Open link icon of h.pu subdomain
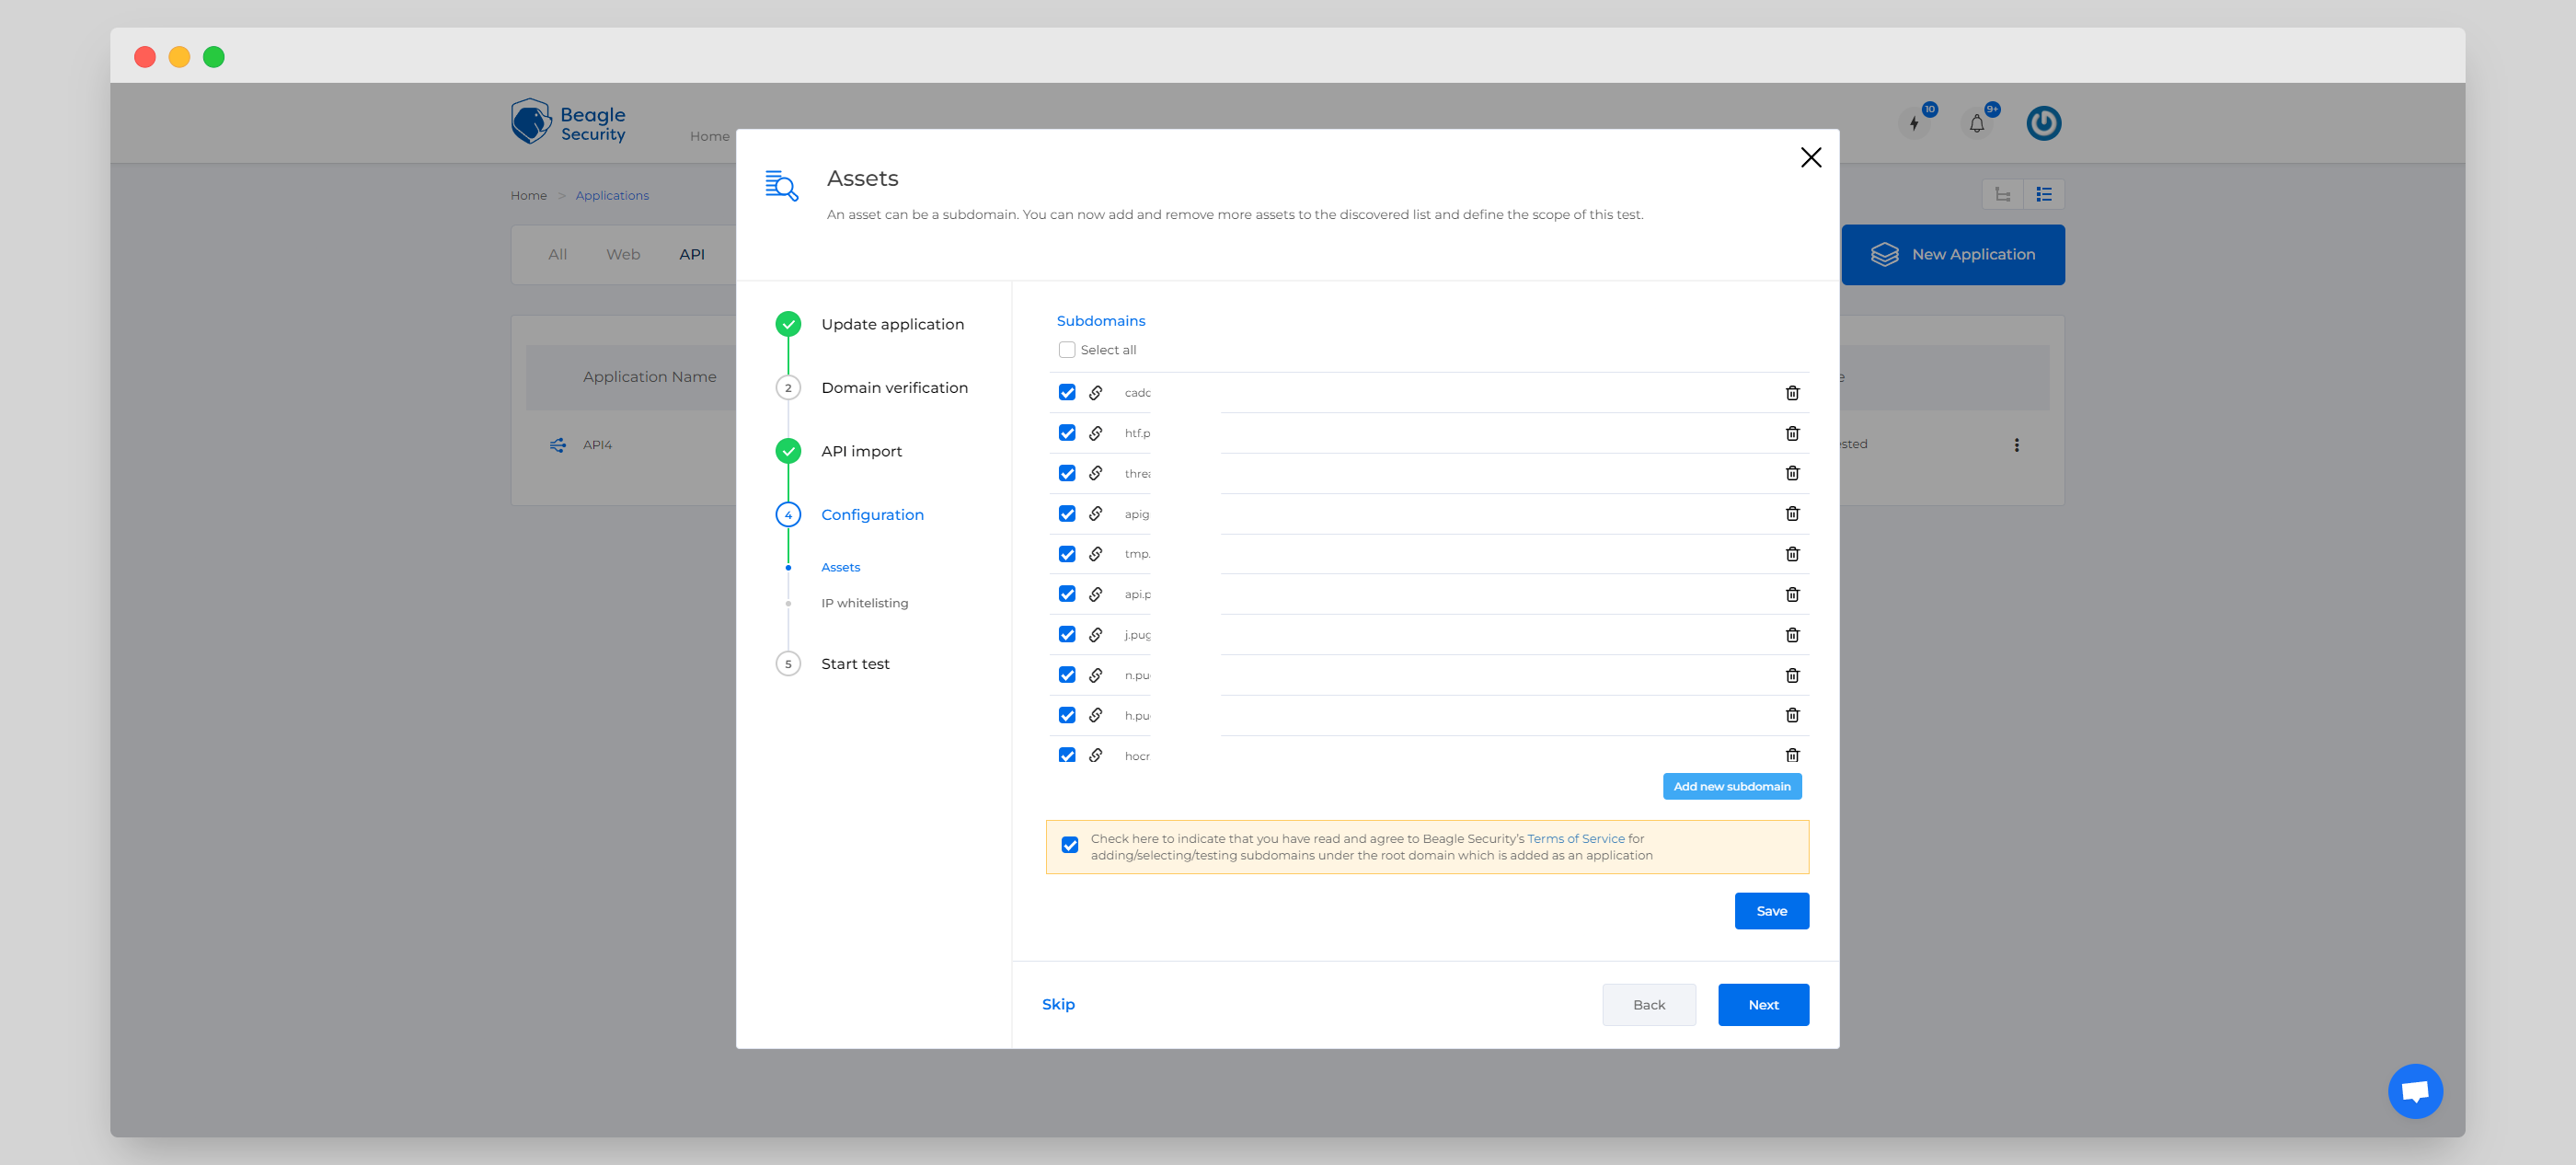This screenshot has height=1165, width=2576. pyautogui.click(x=1096, y=715)
